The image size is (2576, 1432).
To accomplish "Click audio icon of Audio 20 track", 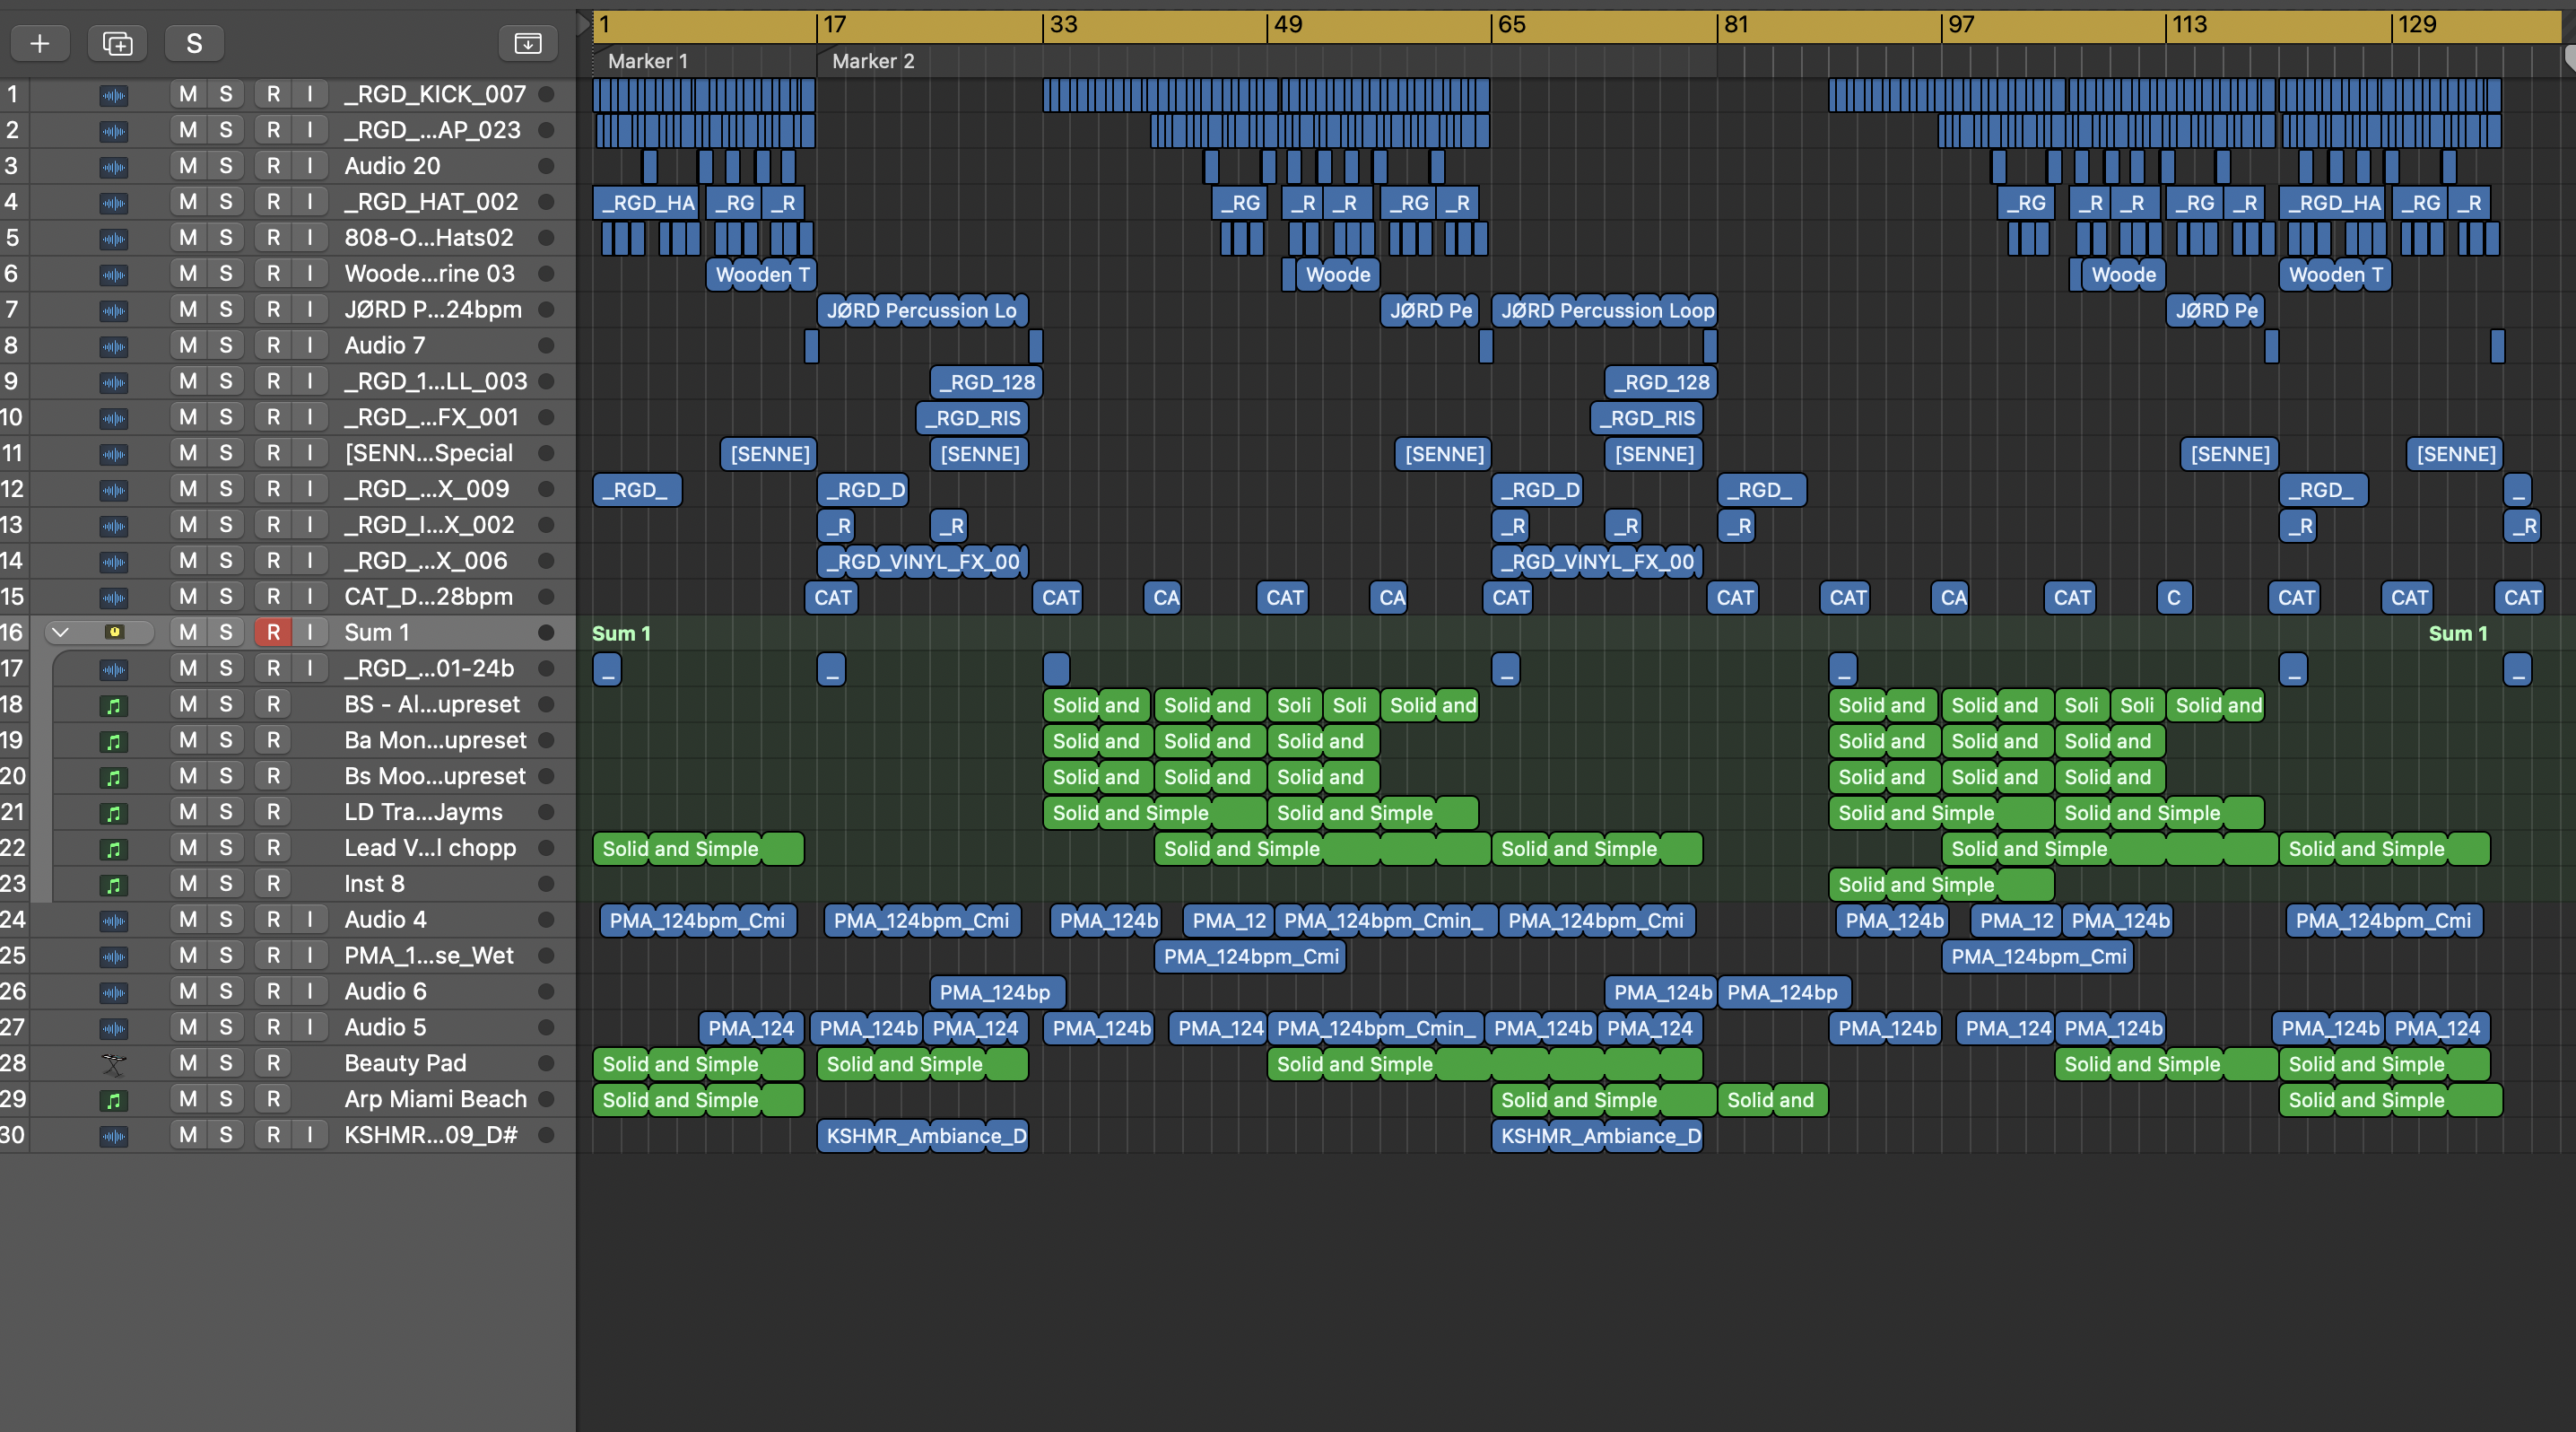I will pyautogui.click(x=114, y=167).
